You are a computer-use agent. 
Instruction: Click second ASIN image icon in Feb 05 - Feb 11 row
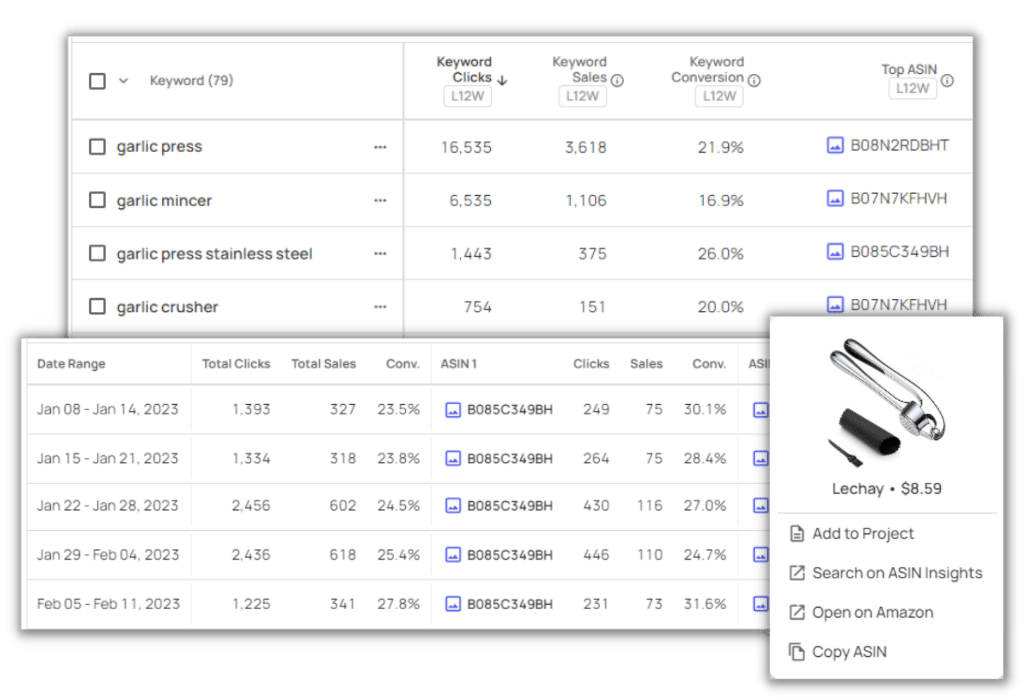[761, 605]
